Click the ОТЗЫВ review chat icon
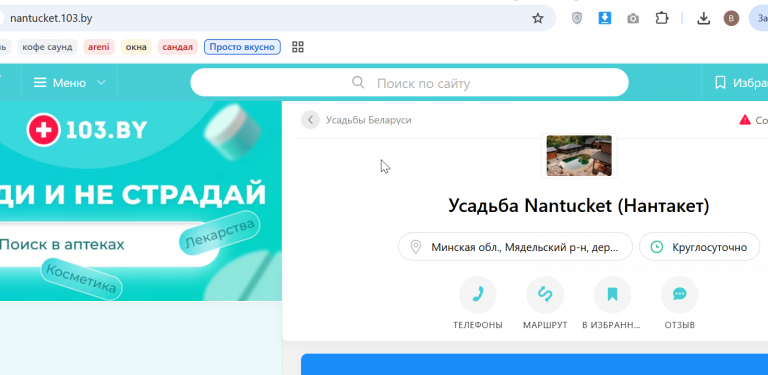Image resolution: width=768 pixels, height=375 pixels. 679,294
